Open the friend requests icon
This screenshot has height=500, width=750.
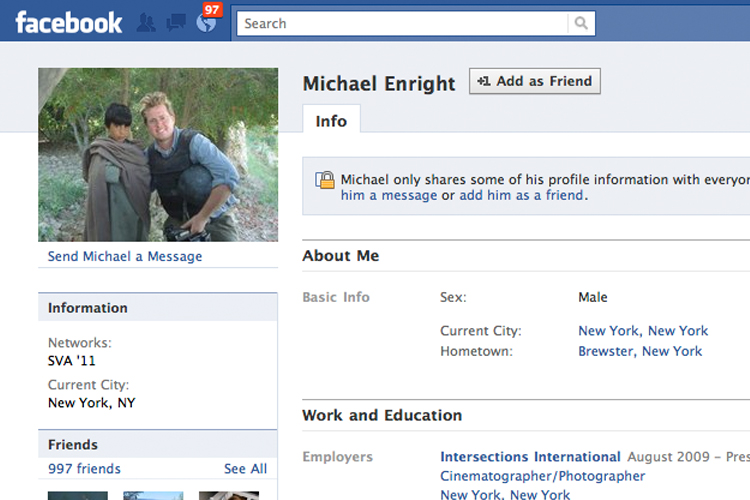[146, 22]
